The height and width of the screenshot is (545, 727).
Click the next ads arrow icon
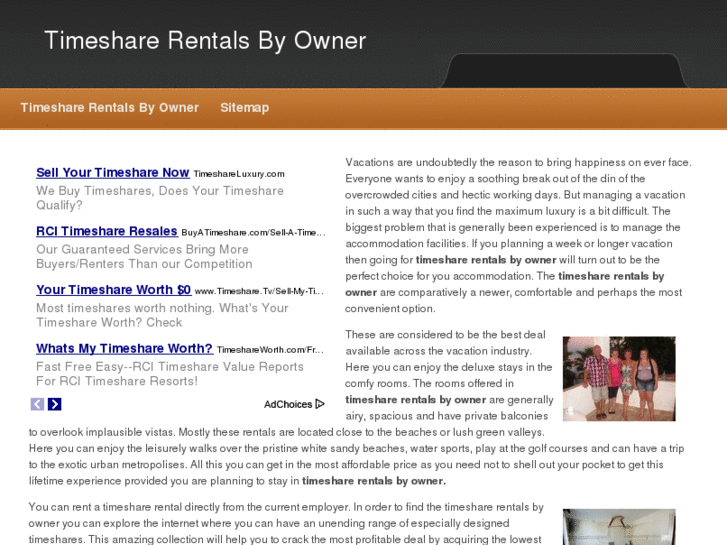54,404
